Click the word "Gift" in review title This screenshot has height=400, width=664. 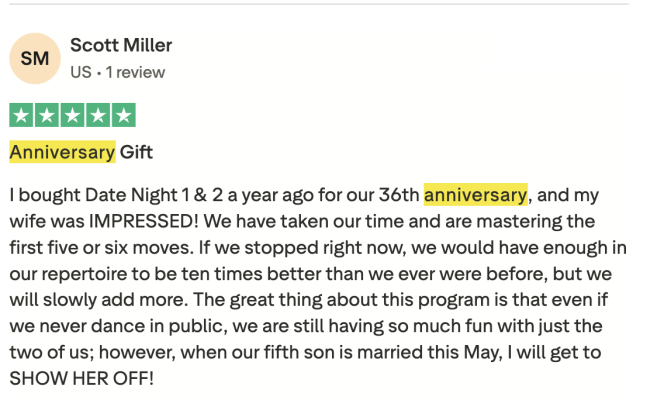[x=137, y=152]
